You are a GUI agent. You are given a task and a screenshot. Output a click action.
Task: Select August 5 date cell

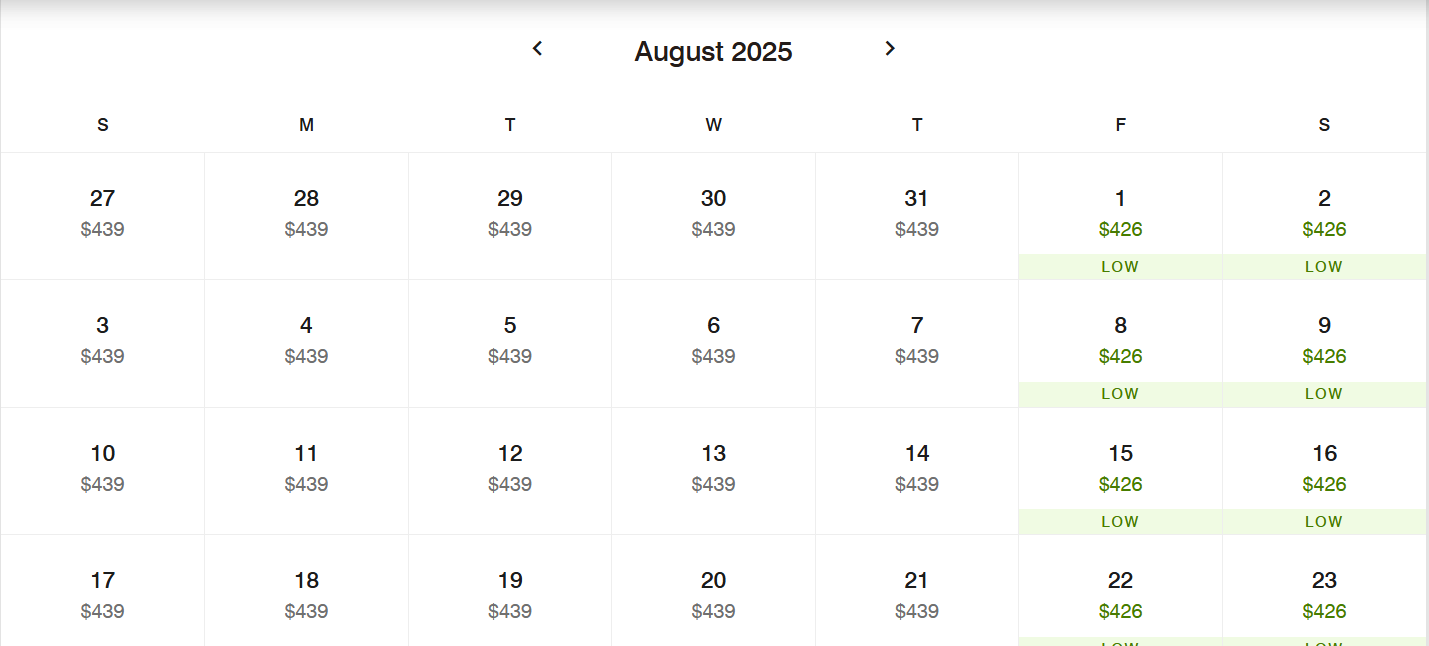pyautogui.click(x=510, y=343)
